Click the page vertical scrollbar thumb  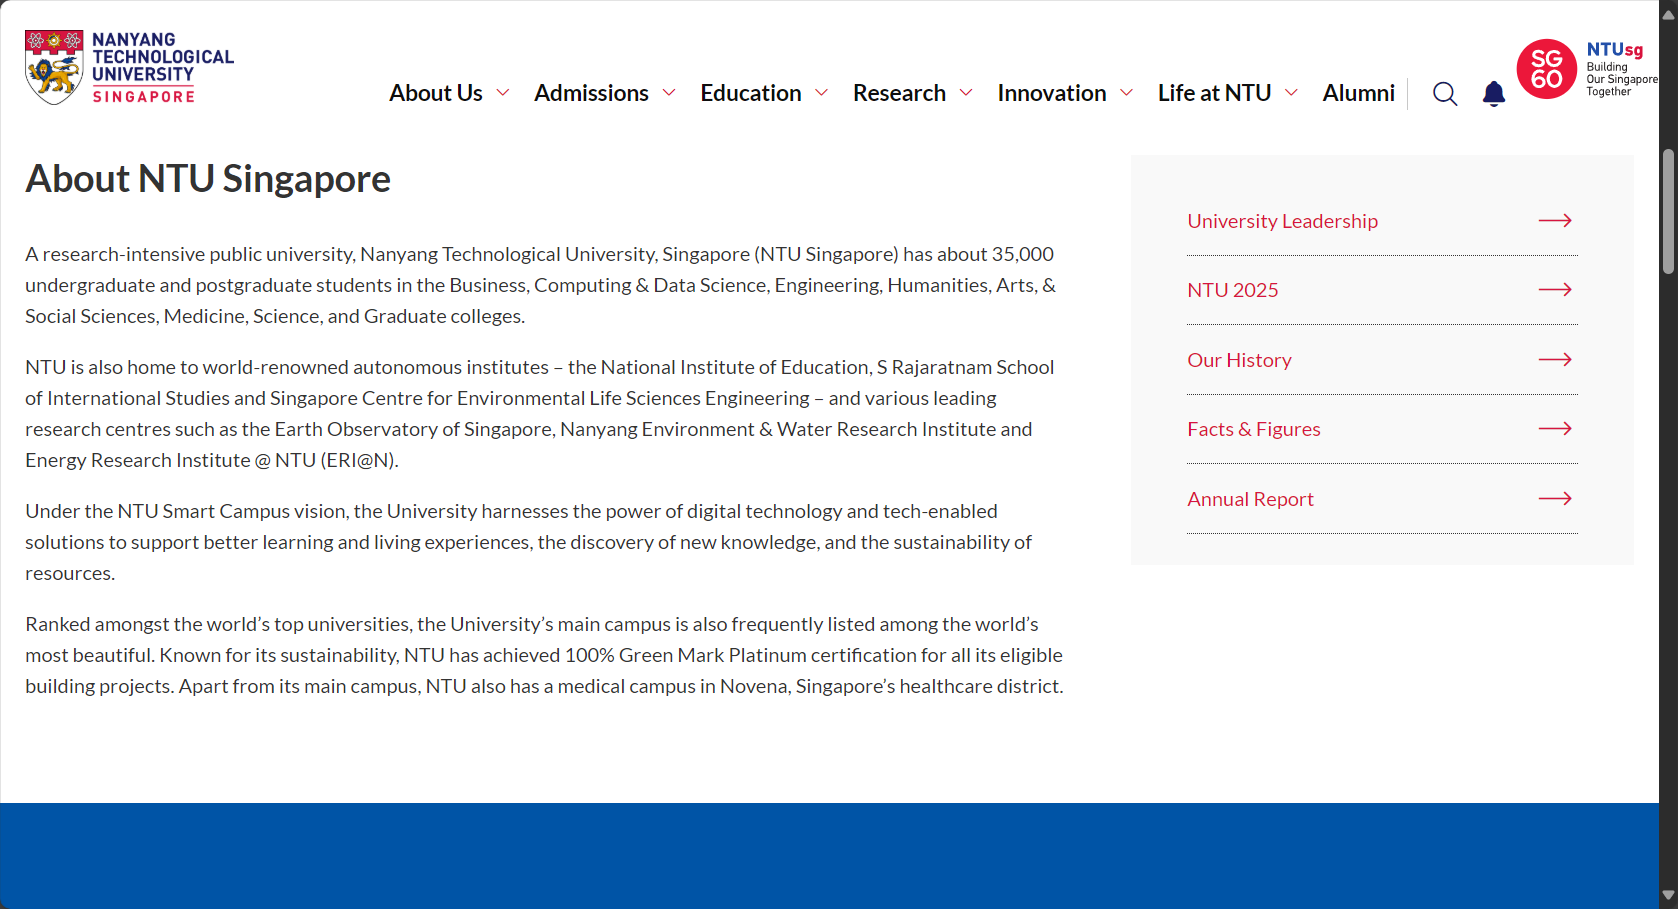tap(1668, 211)
